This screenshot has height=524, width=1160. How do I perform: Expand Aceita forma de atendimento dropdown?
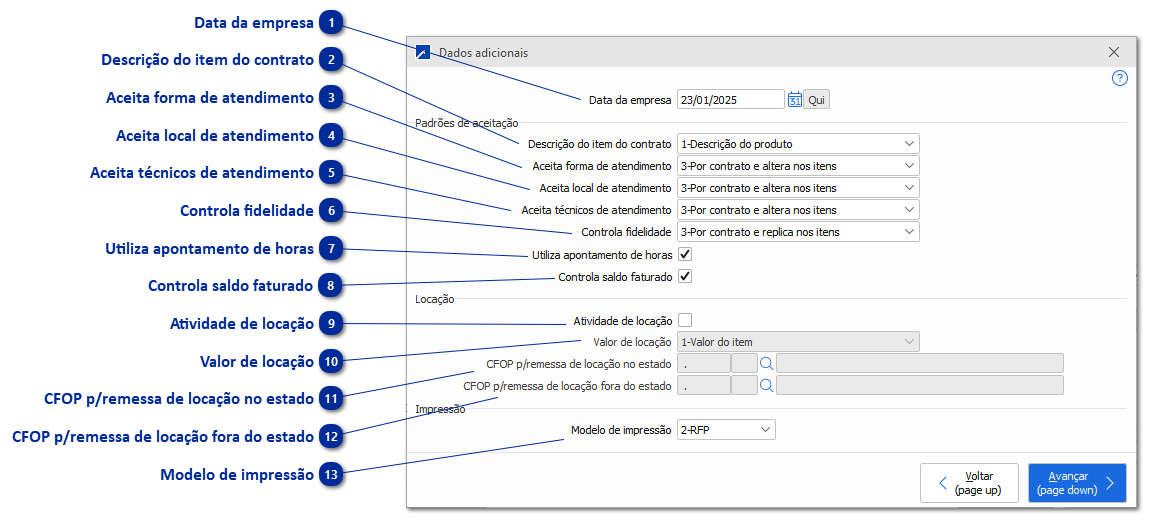(797, 166)
